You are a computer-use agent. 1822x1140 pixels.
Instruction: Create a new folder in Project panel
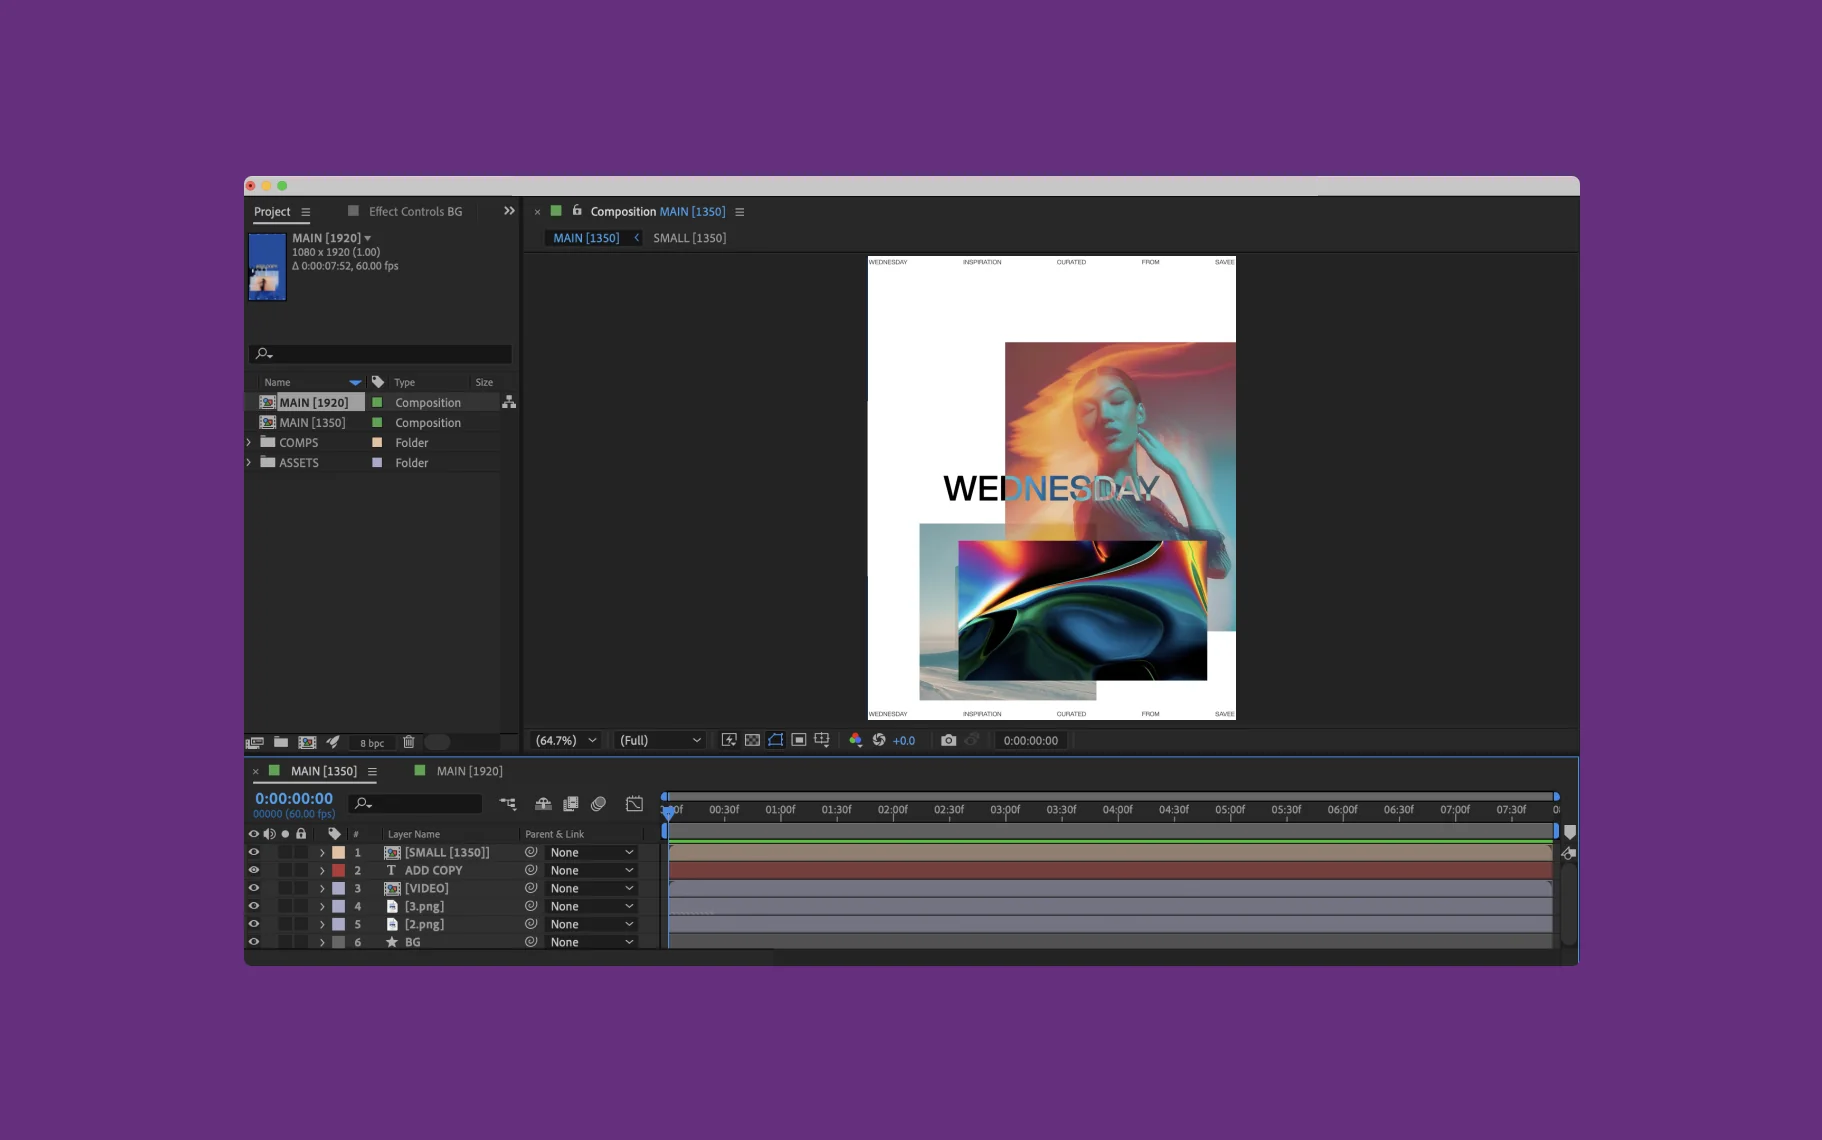point(281,742)
